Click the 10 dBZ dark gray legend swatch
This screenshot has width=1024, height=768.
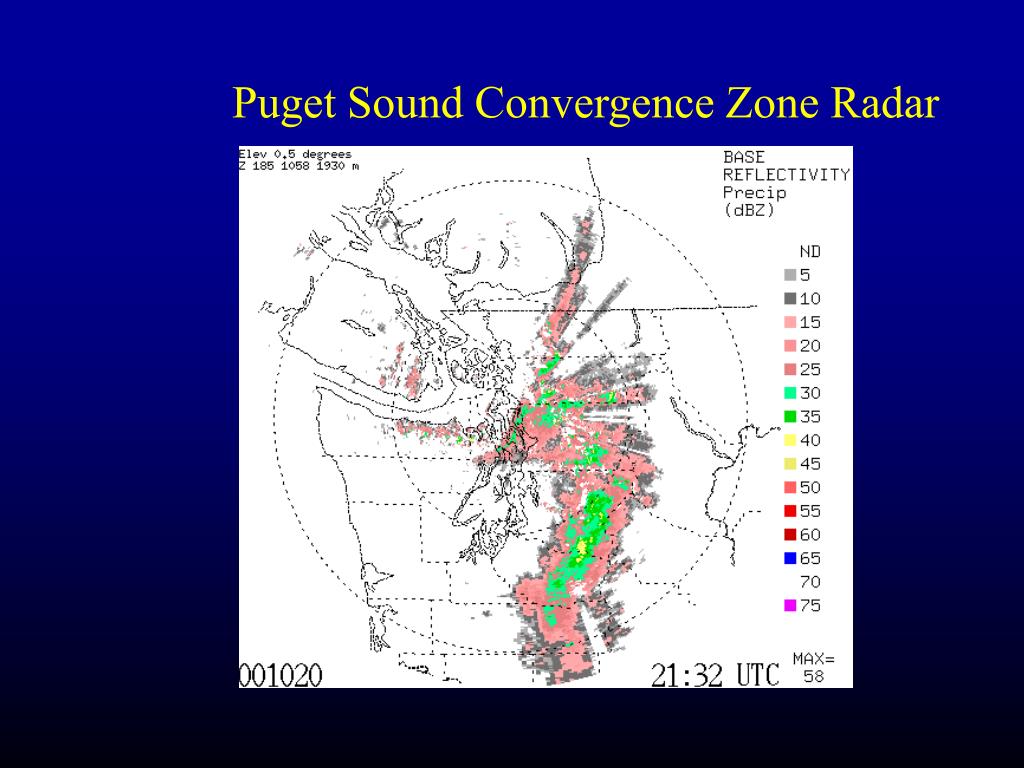pyautogui.click(x=790, y=299)
